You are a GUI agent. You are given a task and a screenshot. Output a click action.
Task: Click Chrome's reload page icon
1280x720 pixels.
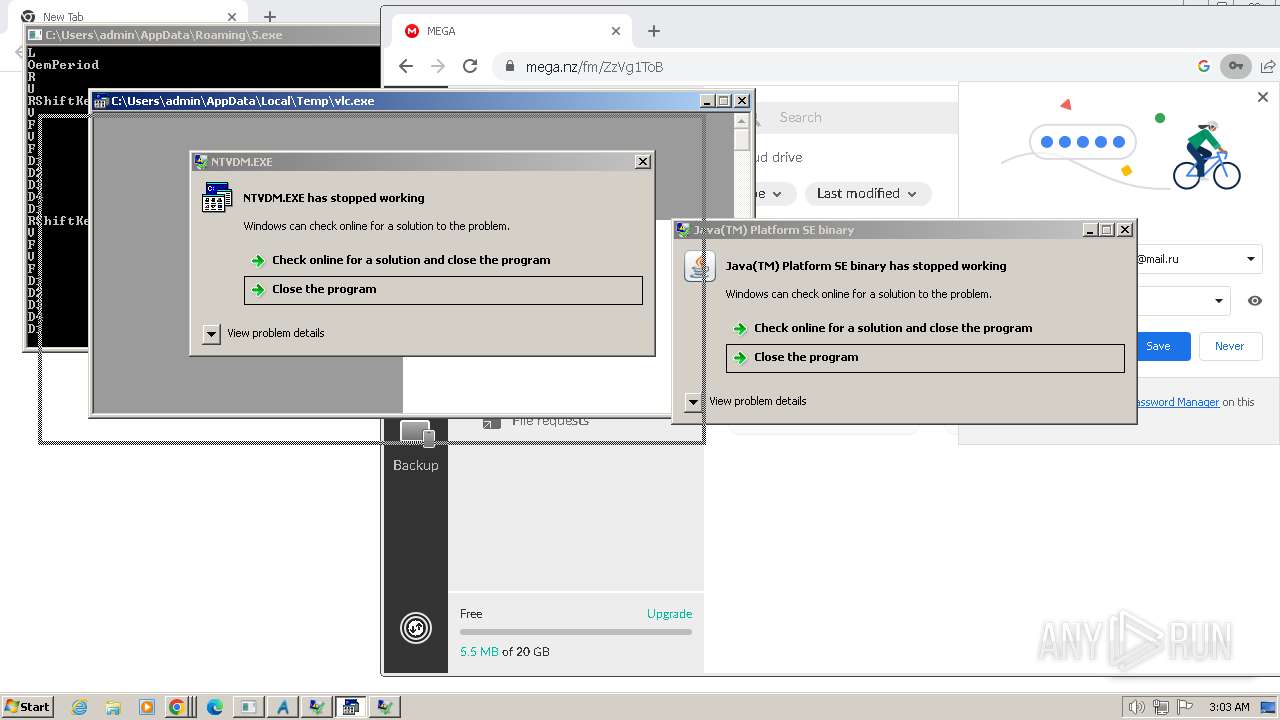[470, 66]
